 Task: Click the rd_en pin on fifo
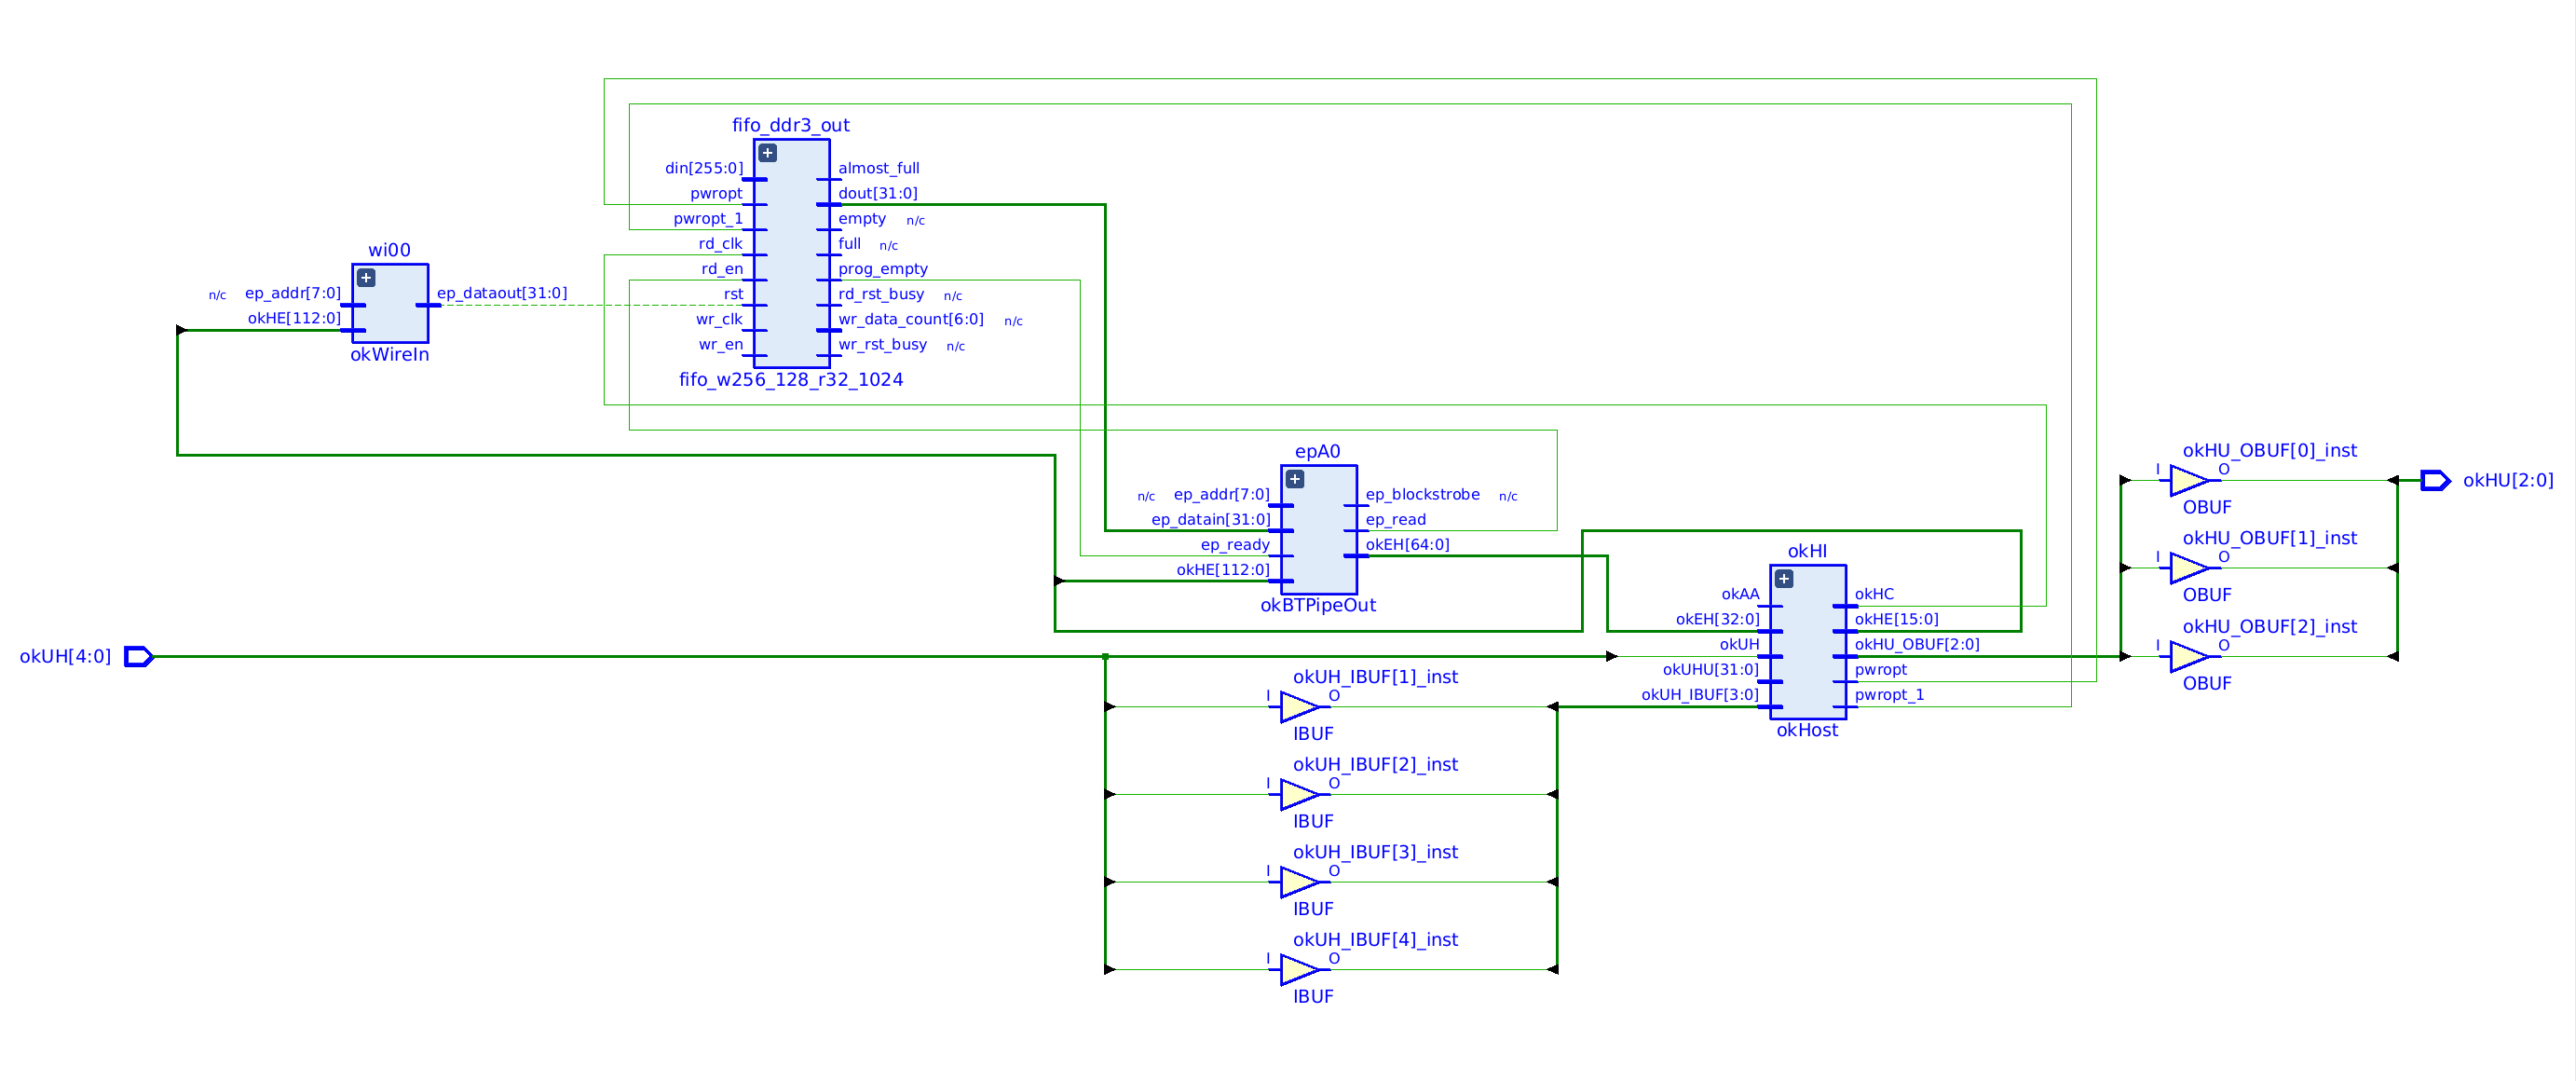tap(722, 269)
